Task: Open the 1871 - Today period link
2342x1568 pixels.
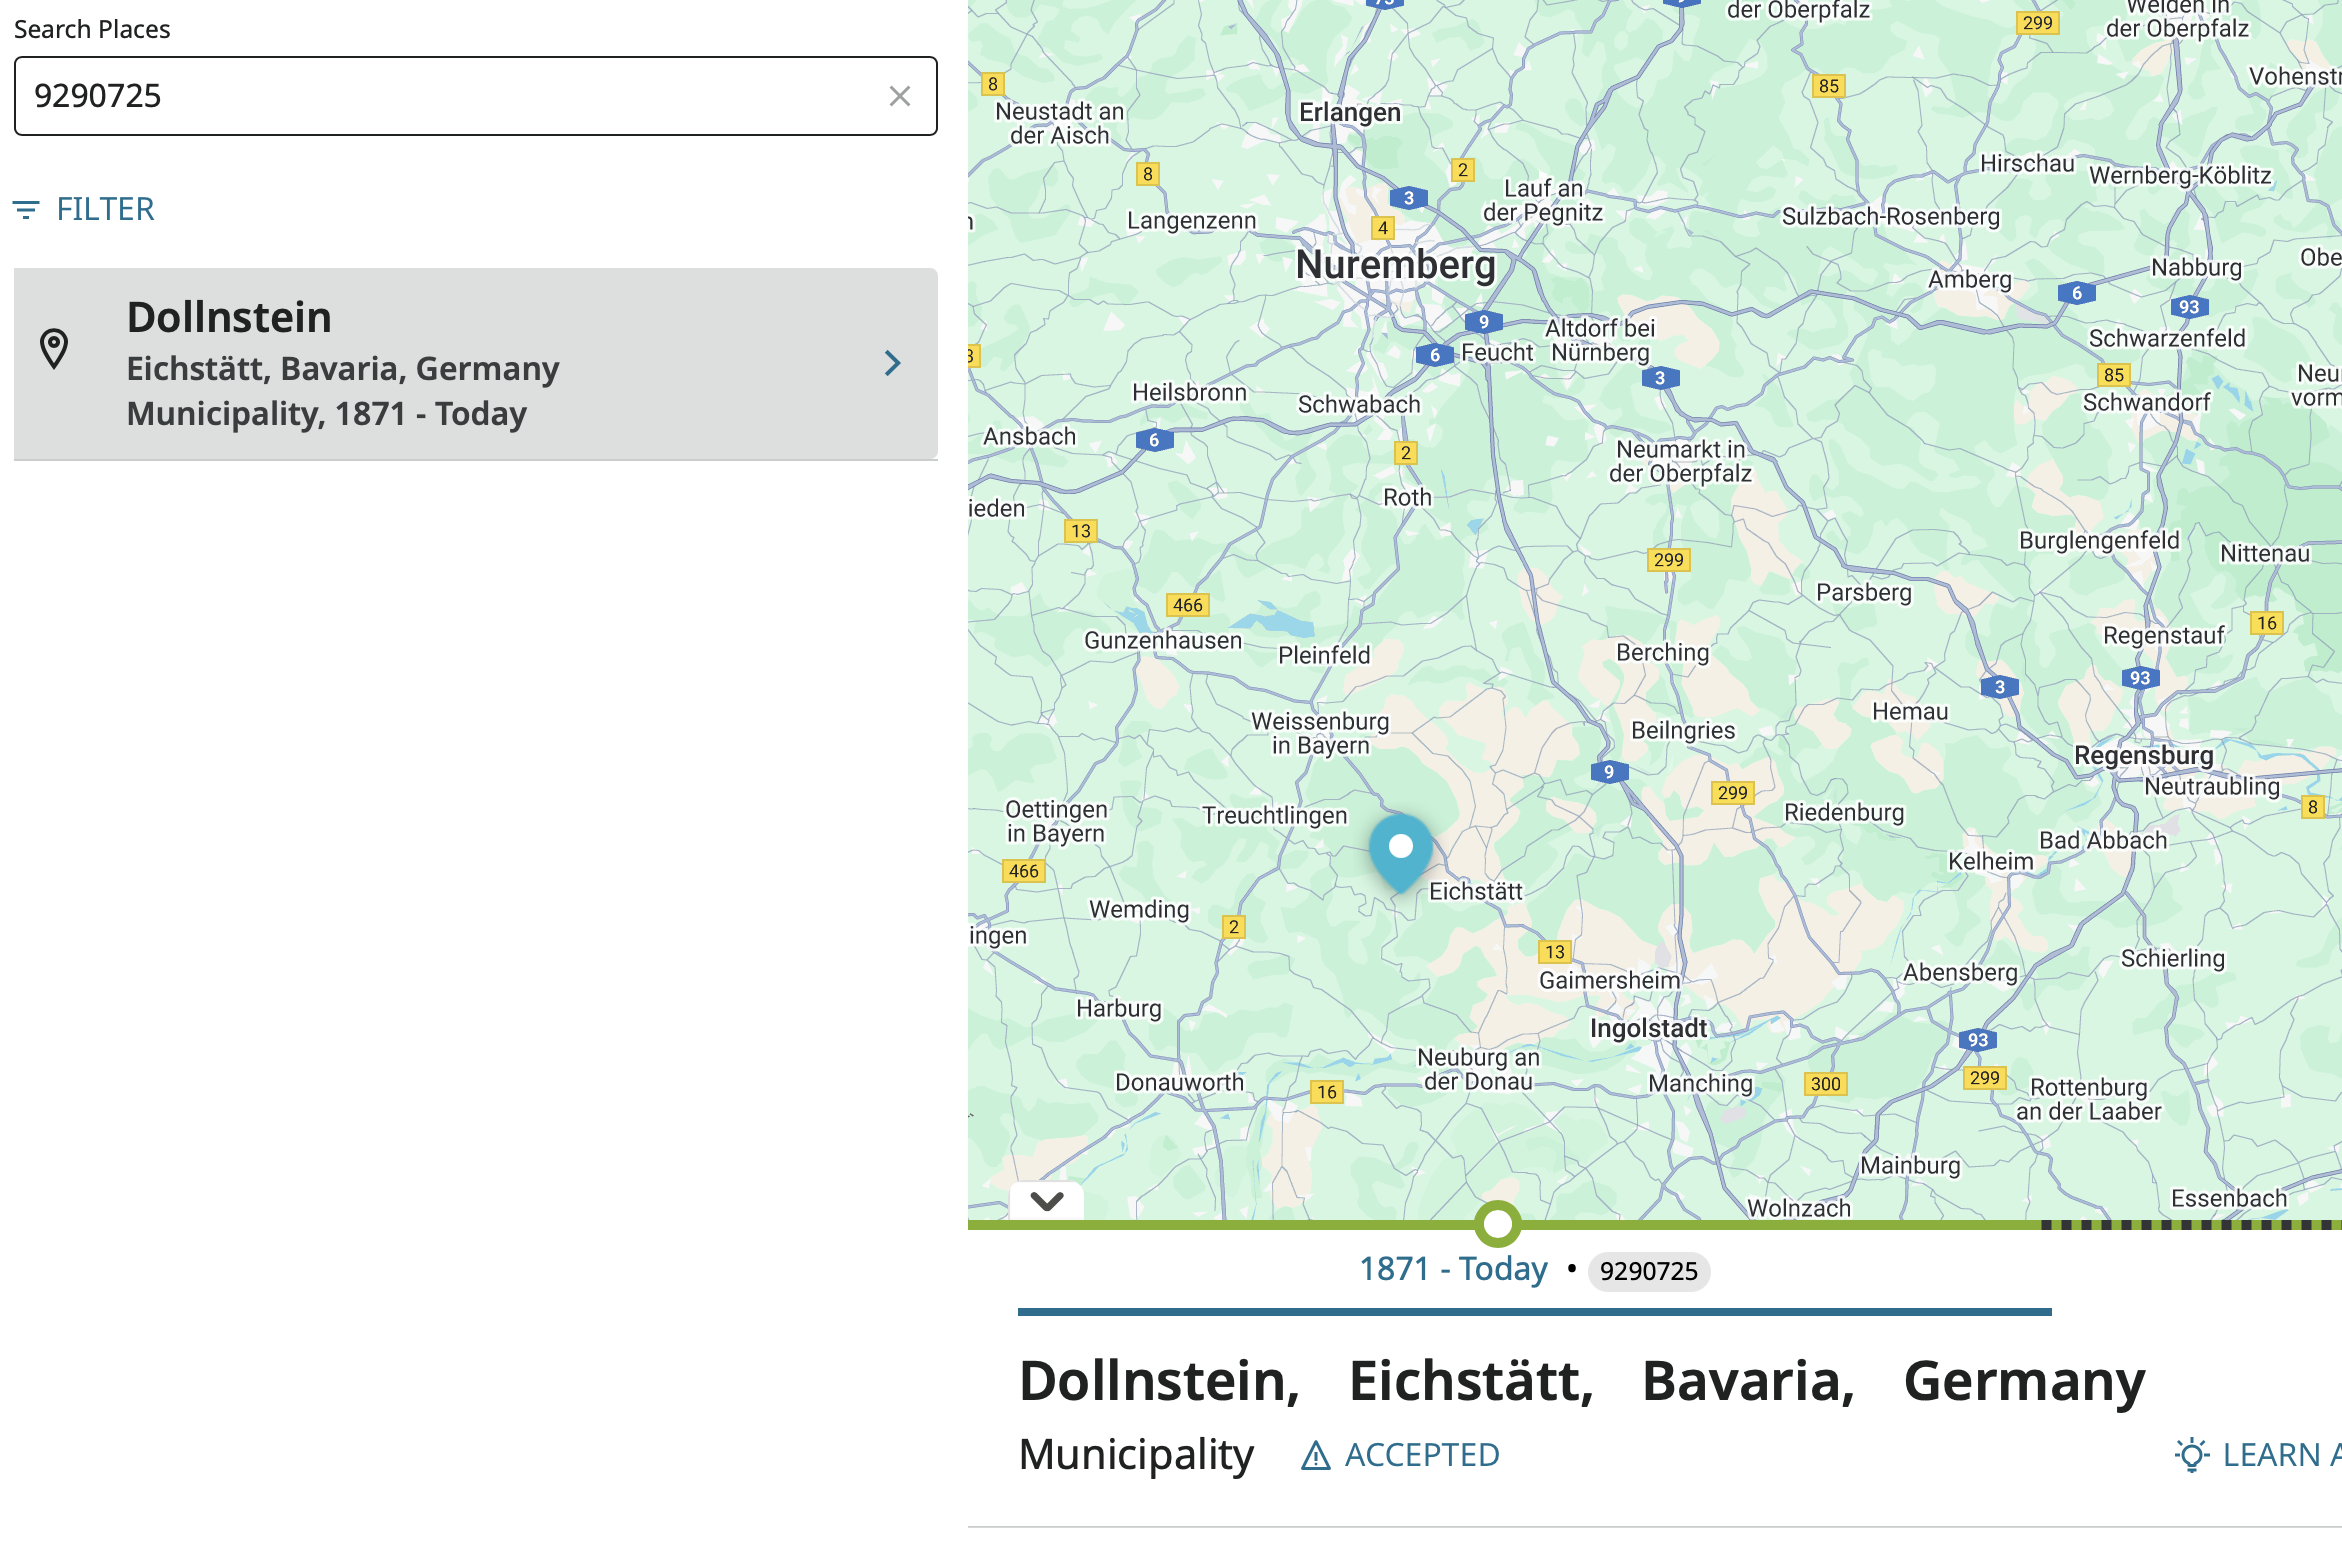Action: [1452, 1269]
